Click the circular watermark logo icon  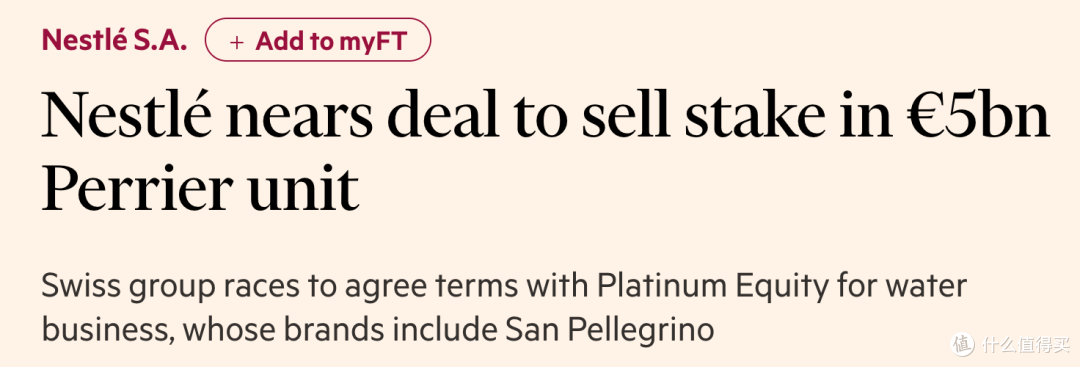[962, 344]
